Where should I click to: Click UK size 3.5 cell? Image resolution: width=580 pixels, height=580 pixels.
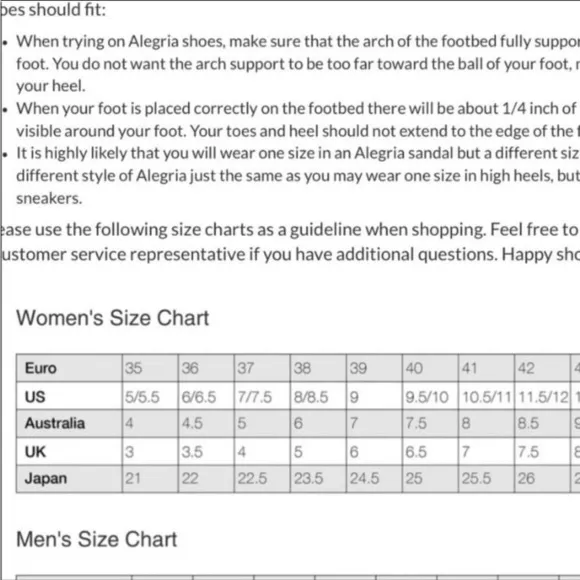pos(206,452)
